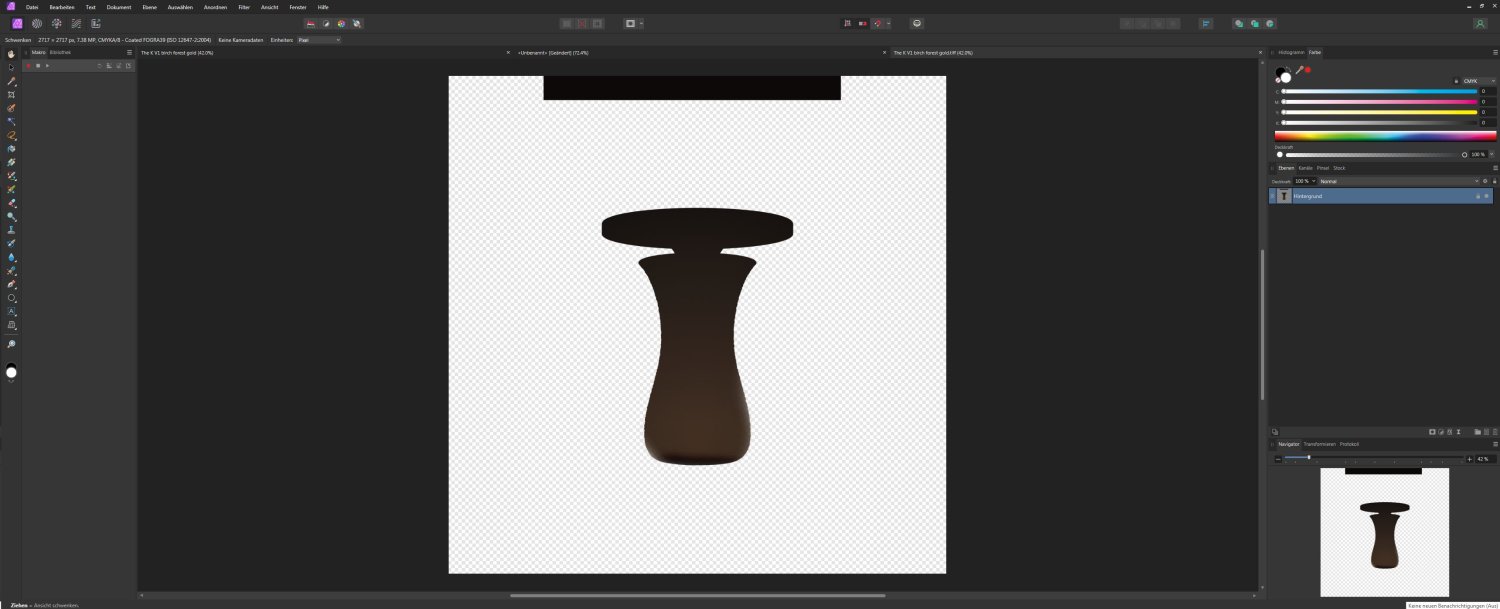Toggle the lock on Hintergrund layer
1500x609 pixels.
pos(1477,196)
